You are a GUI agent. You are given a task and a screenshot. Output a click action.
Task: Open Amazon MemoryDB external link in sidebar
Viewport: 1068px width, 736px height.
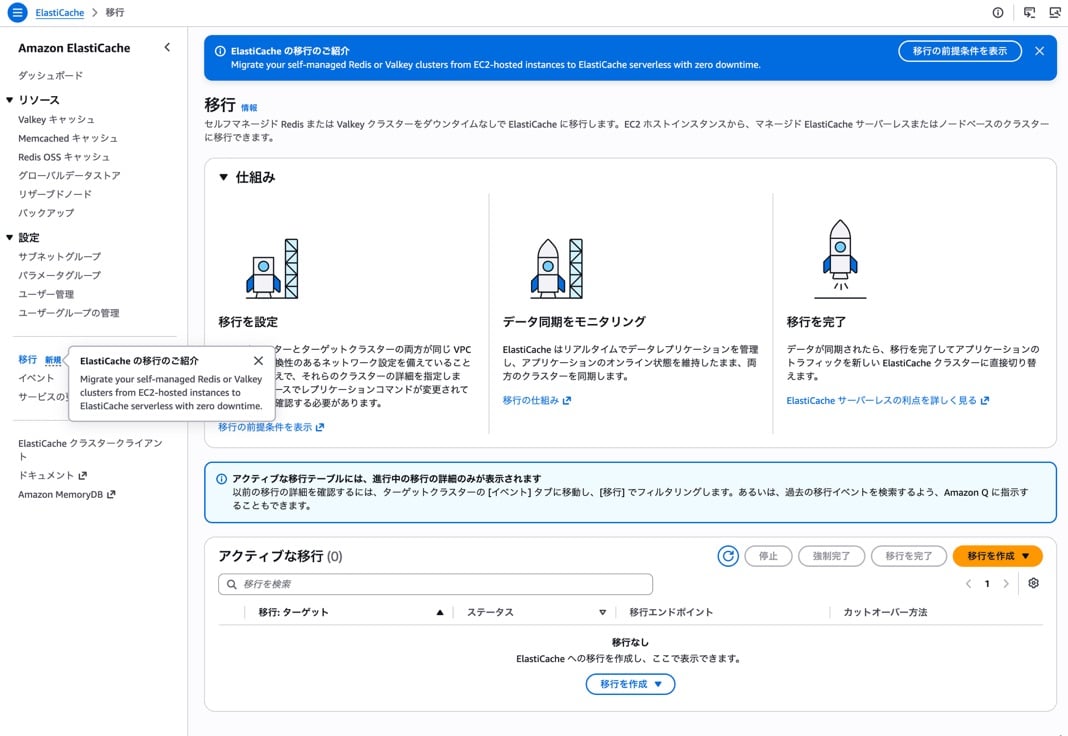67,494
